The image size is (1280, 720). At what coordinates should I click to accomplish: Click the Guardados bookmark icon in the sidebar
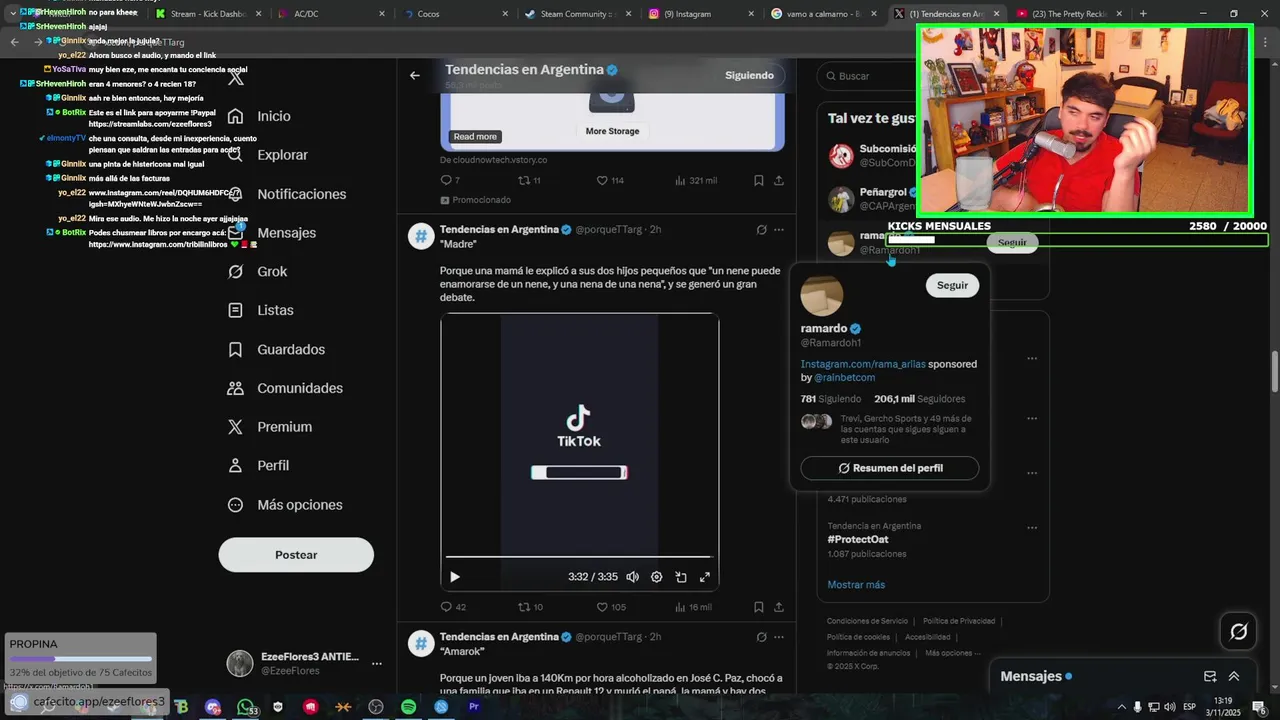coord(236,350)
